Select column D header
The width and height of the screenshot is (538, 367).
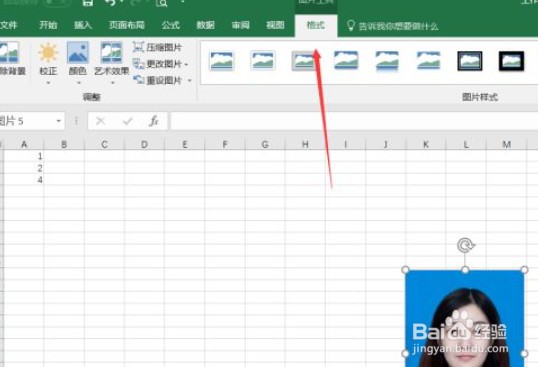pos(144,144)
